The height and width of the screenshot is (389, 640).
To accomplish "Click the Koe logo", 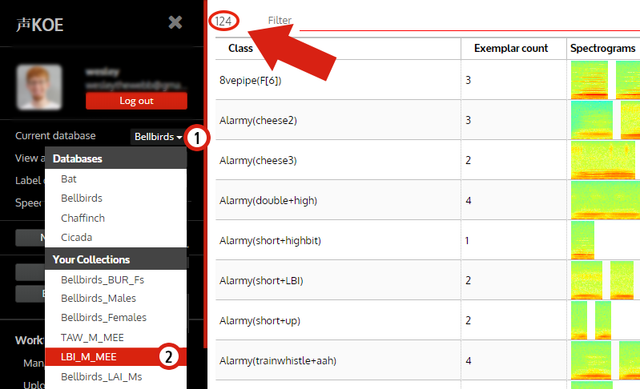I will (x=40, y=25).
